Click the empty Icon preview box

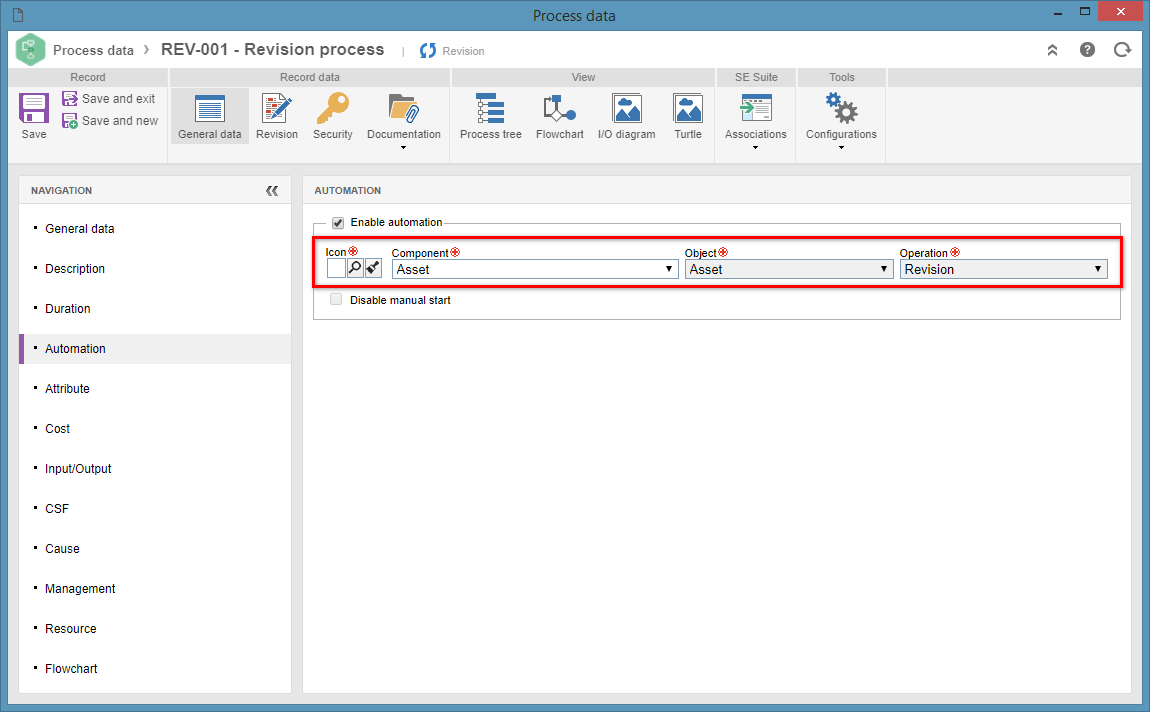[x=336, y=268]
